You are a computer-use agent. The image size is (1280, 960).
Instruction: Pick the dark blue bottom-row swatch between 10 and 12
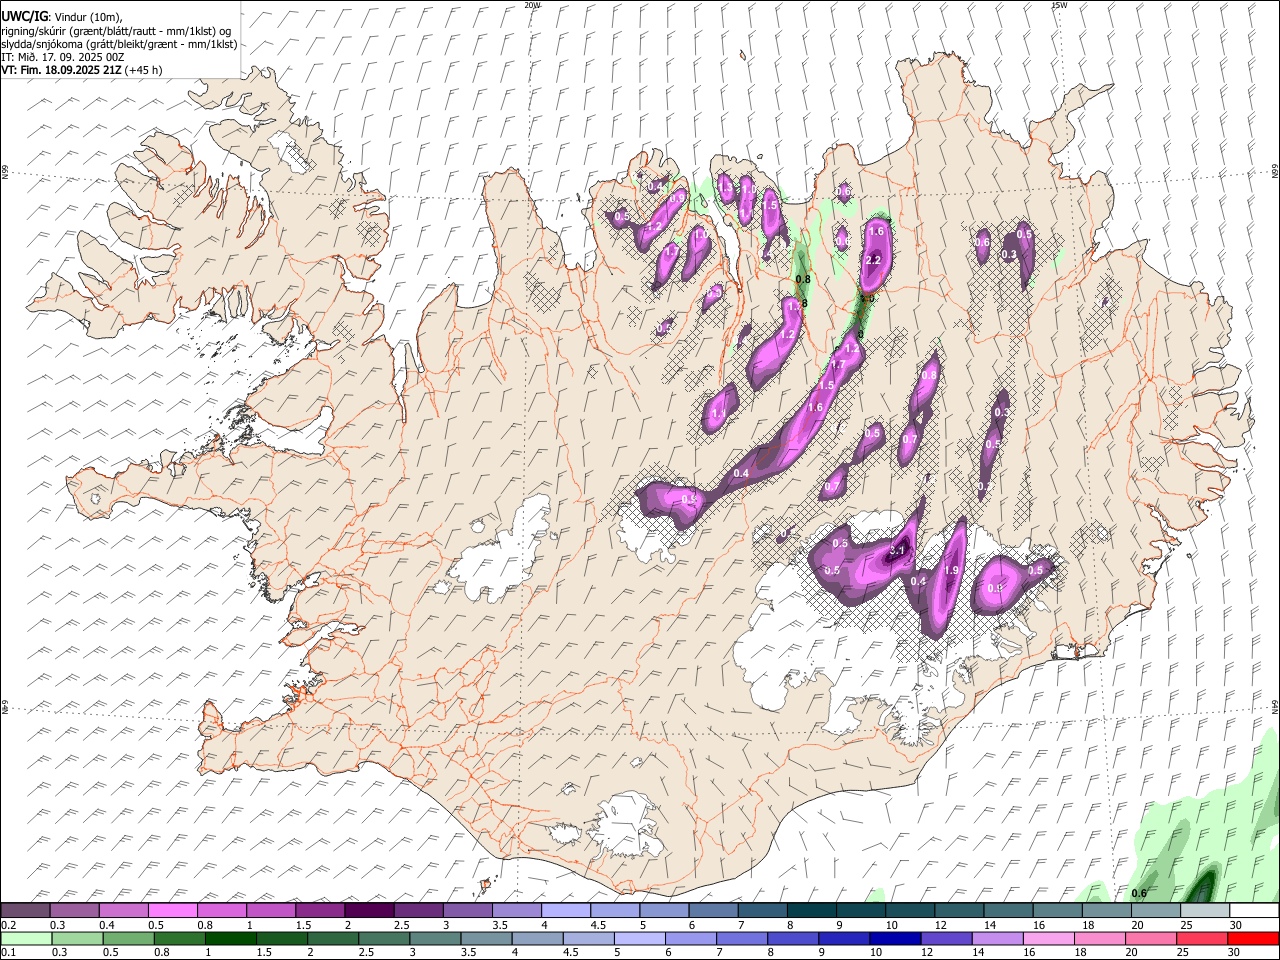pos(895,938)
